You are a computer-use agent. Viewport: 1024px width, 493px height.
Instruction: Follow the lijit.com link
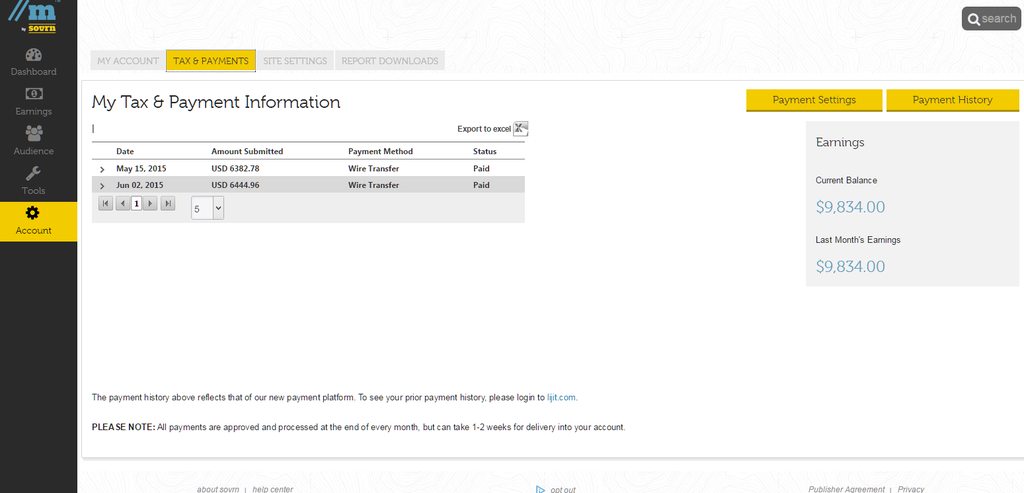[x=561, y=398]
